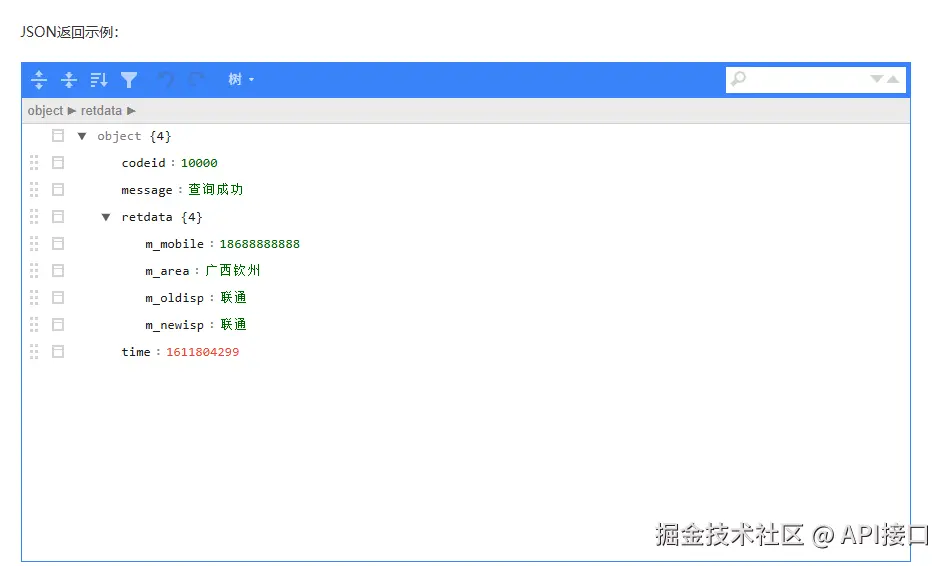Edit the m_newisp value 联通
Screen dimensions: 948x566
coord(233,324)
